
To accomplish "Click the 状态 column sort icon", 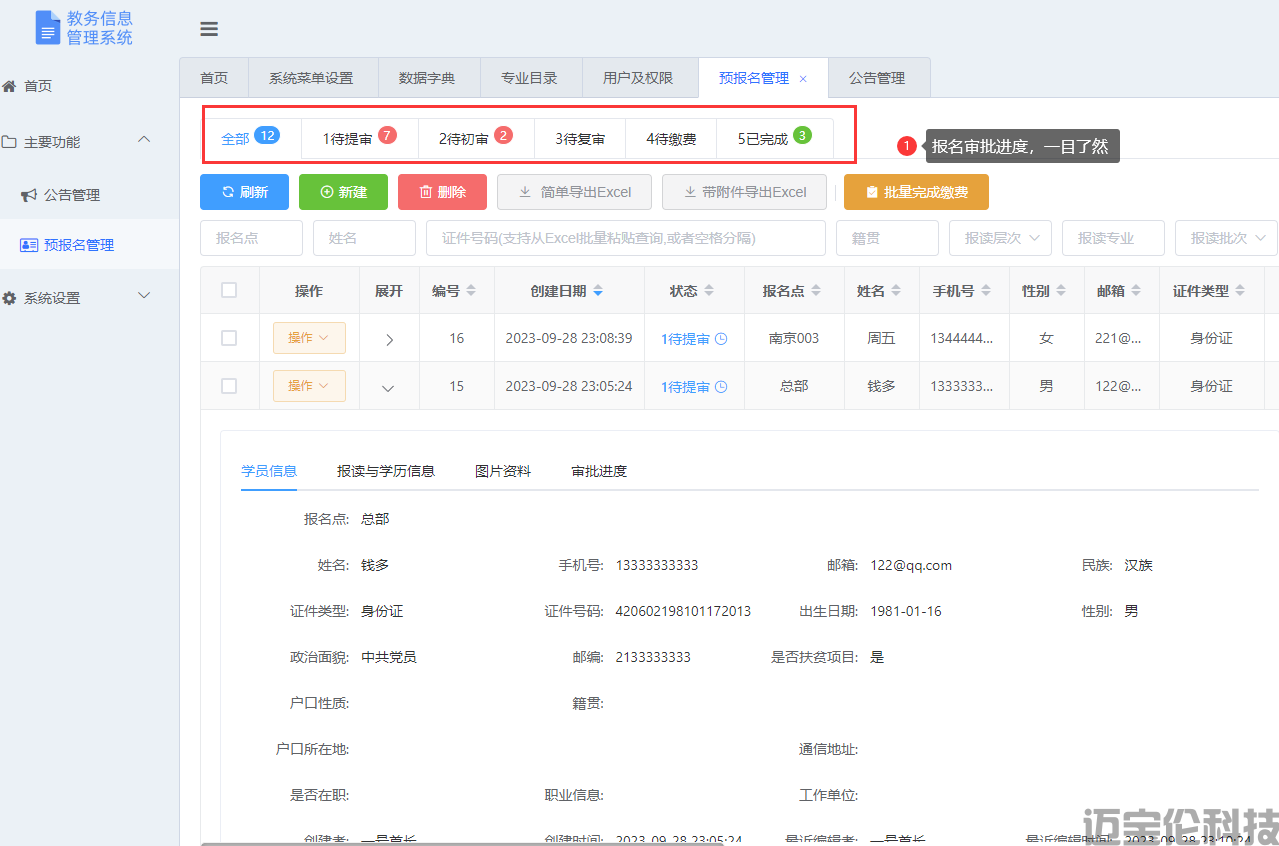I will point(709,291).
